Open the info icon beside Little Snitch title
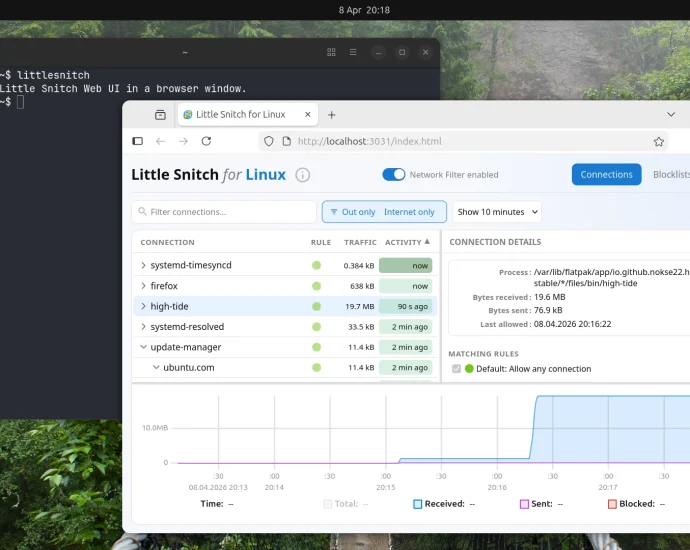 [x=302, y=175]
